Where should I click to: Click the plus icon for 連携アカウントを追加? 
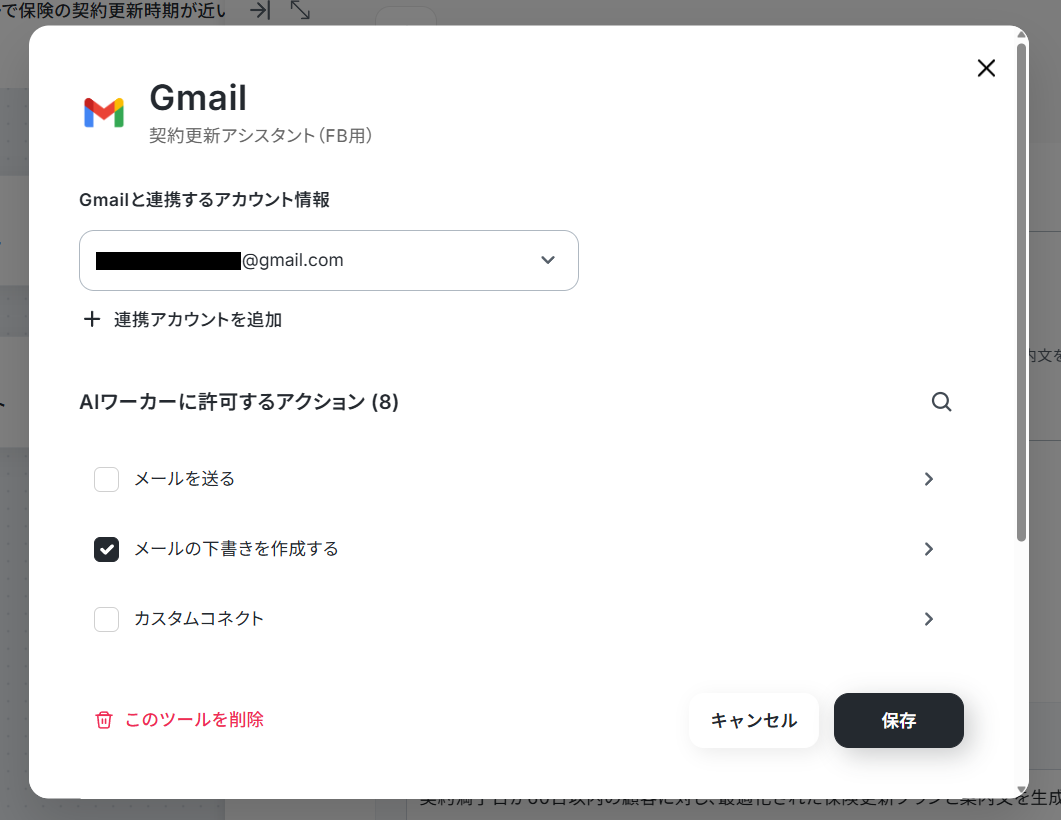(91, 319)
